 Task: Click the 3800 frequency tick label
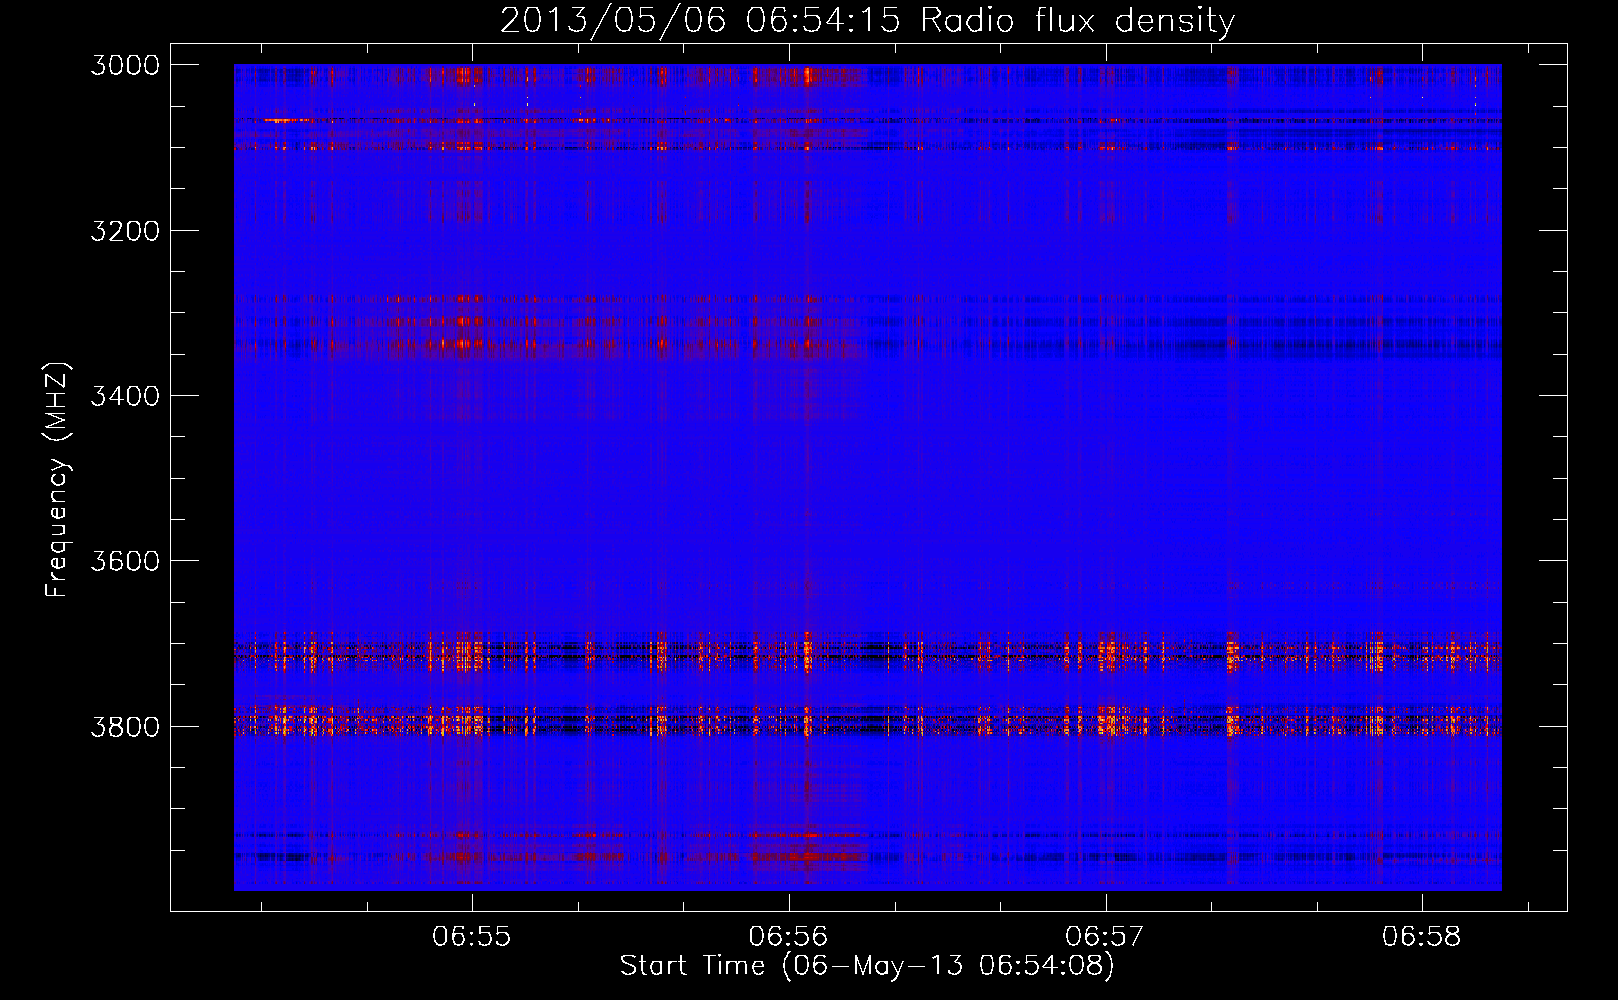pos(125,727)
